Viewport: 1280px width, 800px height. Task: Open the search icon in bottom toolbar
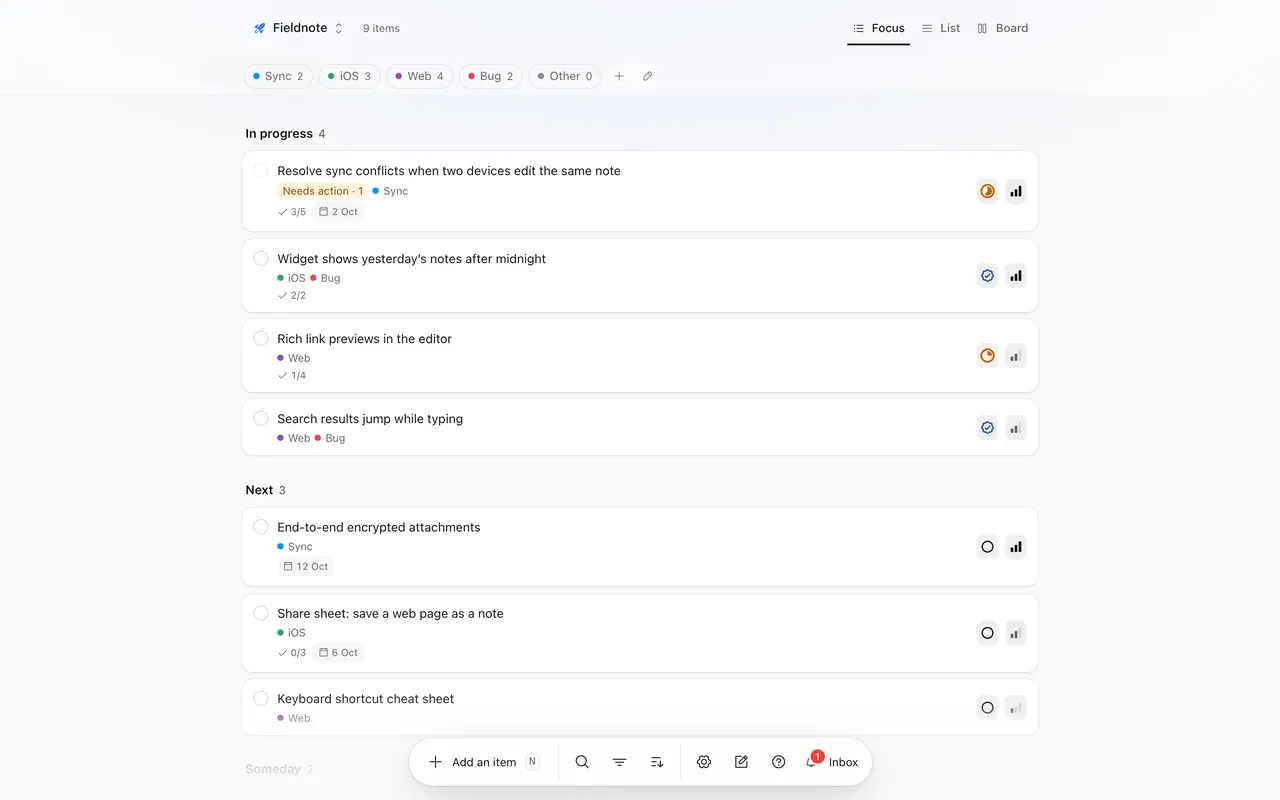tap(582, 762)
